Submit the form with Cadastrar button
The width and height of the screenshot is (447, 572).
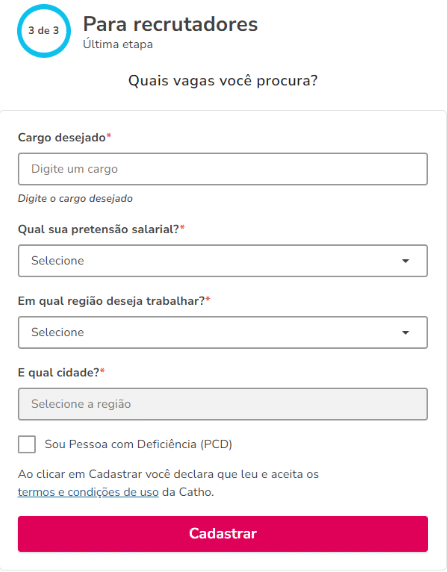pyautogui.click(x=223, y=534)
